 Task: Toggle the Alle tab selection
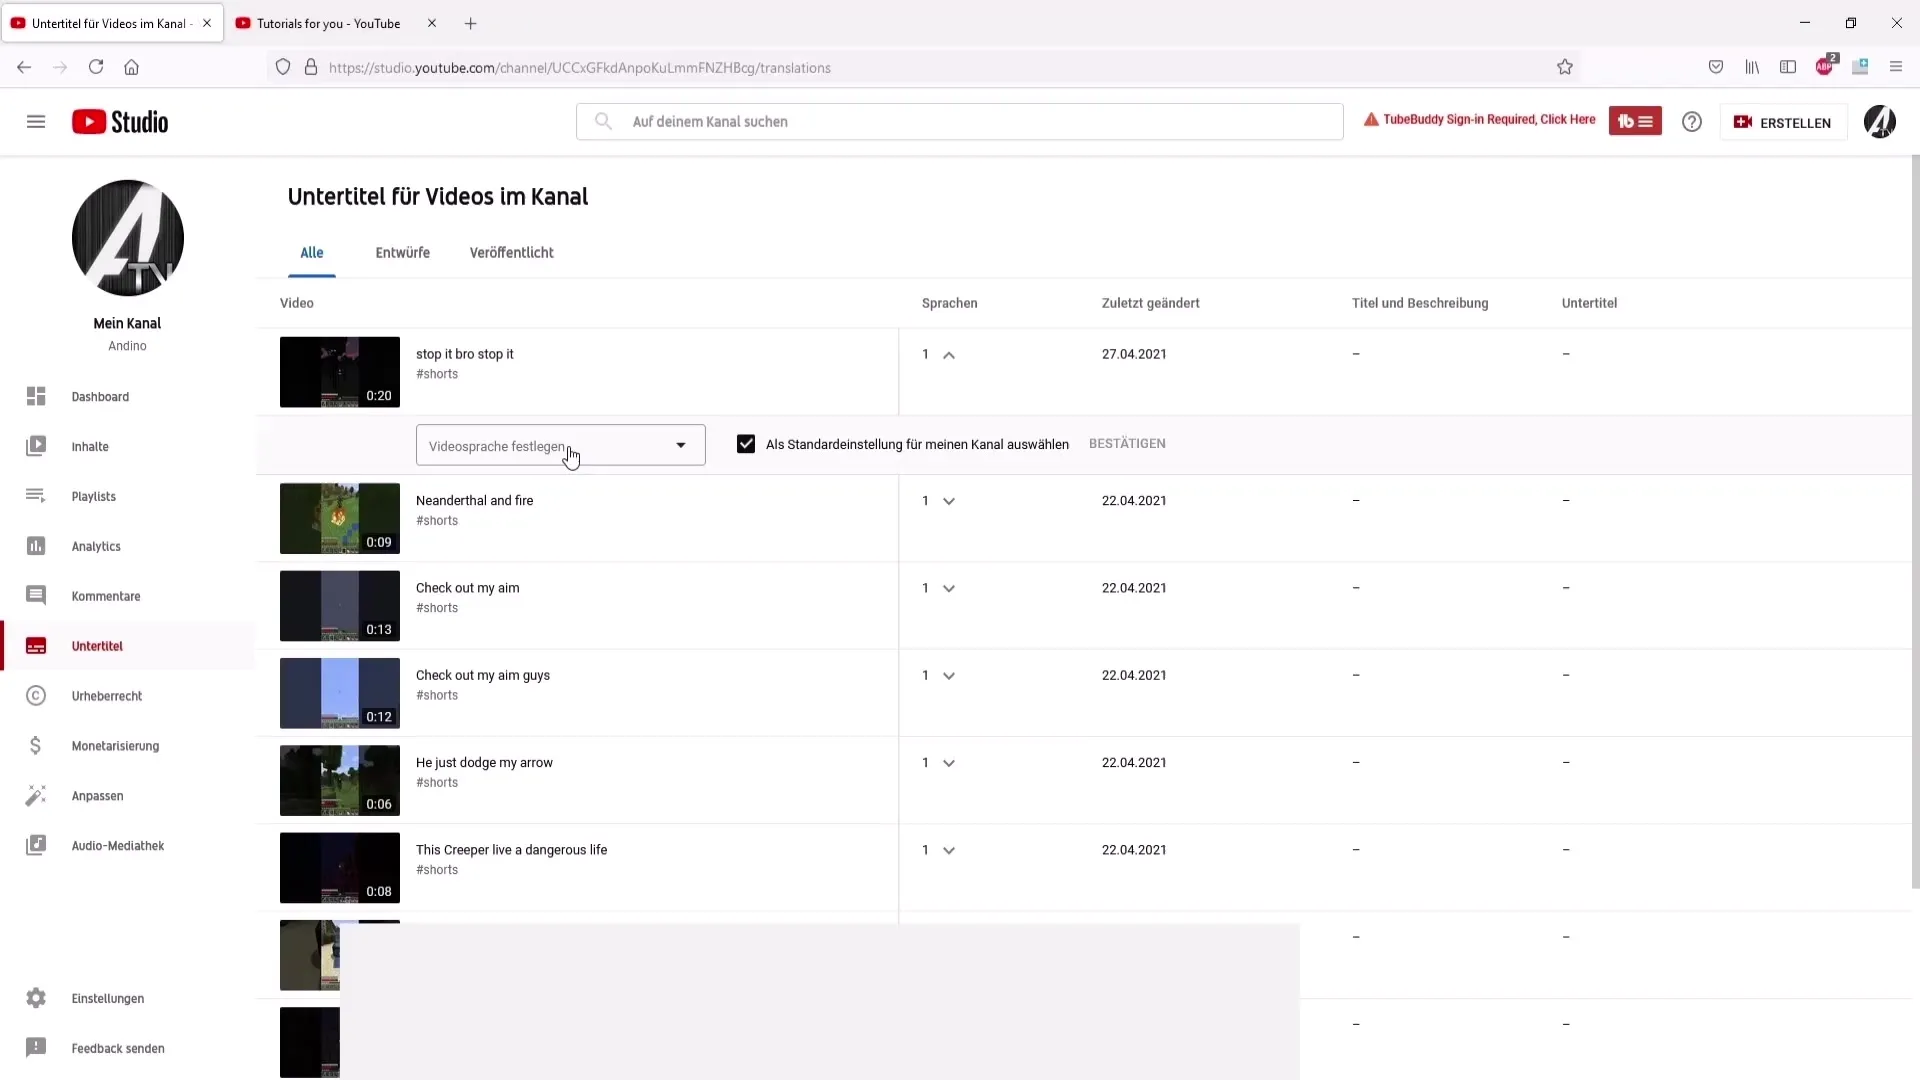pyautogui.click(x=311, y=252)
